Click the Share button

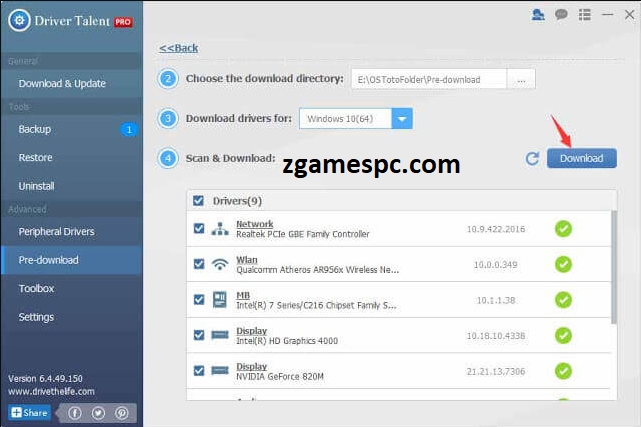point(29,413)
